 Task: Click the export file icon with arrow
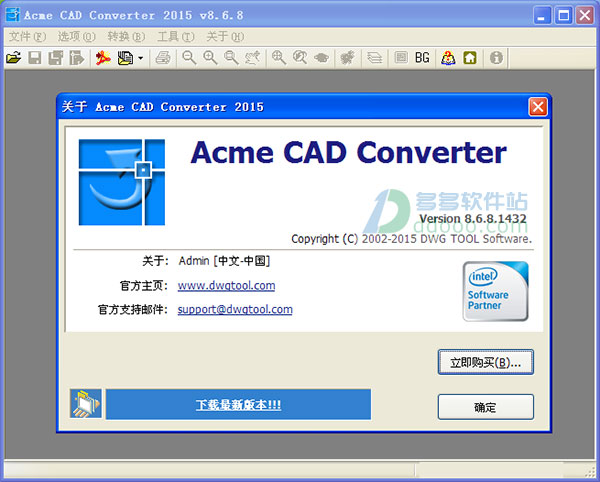pos(77,58)
